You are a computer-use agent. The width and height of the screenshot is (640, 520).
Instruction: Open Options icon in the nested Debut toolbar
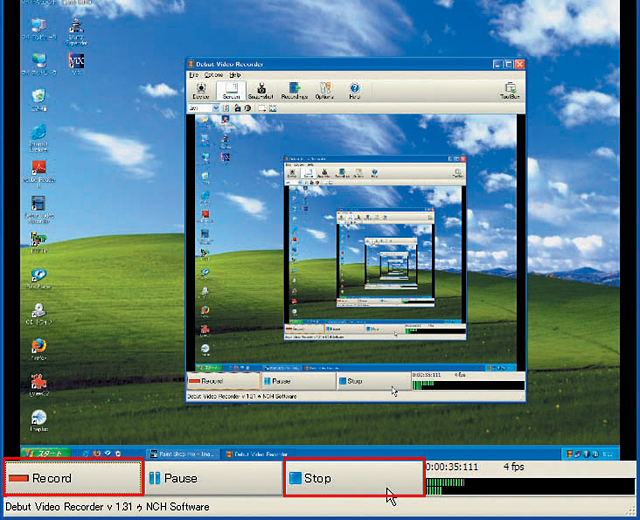point(325,91)
